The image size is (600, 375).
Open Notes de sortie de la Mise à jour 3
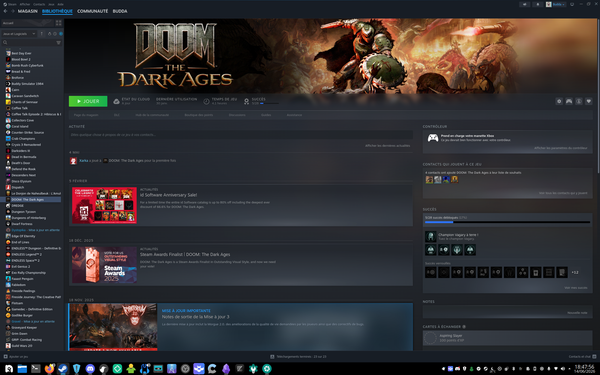(x=196, y=317)
